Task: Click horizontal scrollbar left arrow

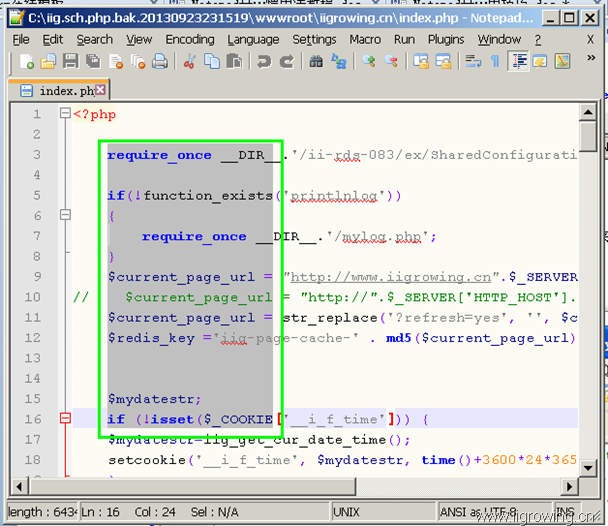Action: click(x=19, y=486)
